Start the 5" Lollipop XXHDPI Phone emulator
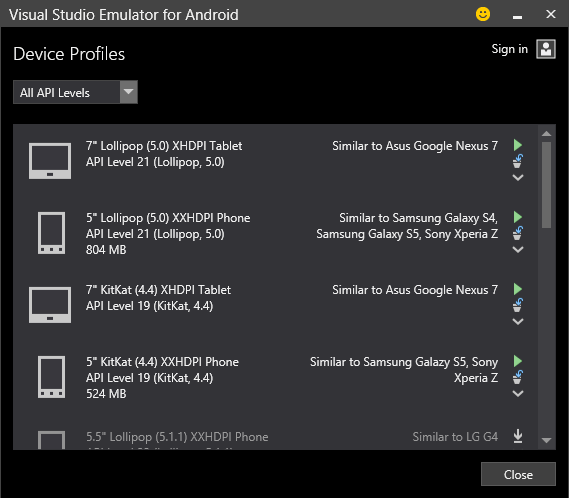570x498 pixels. [x=518, y=217]
